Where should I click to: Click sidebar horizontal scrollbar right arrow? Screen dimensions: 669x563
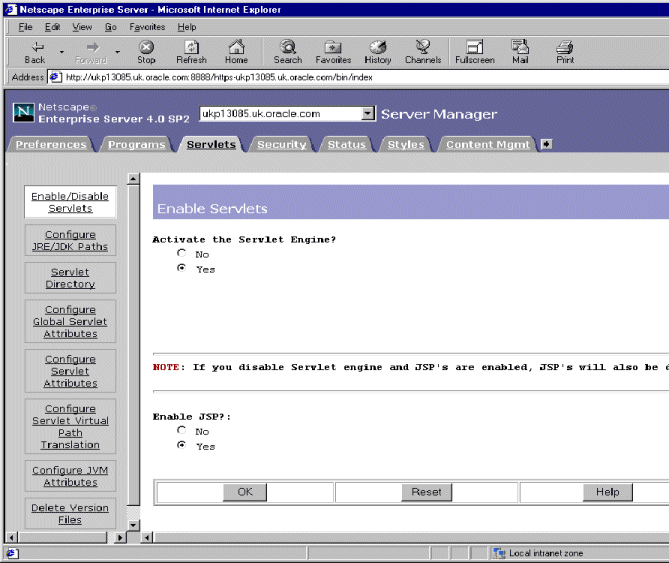(120, 537)
